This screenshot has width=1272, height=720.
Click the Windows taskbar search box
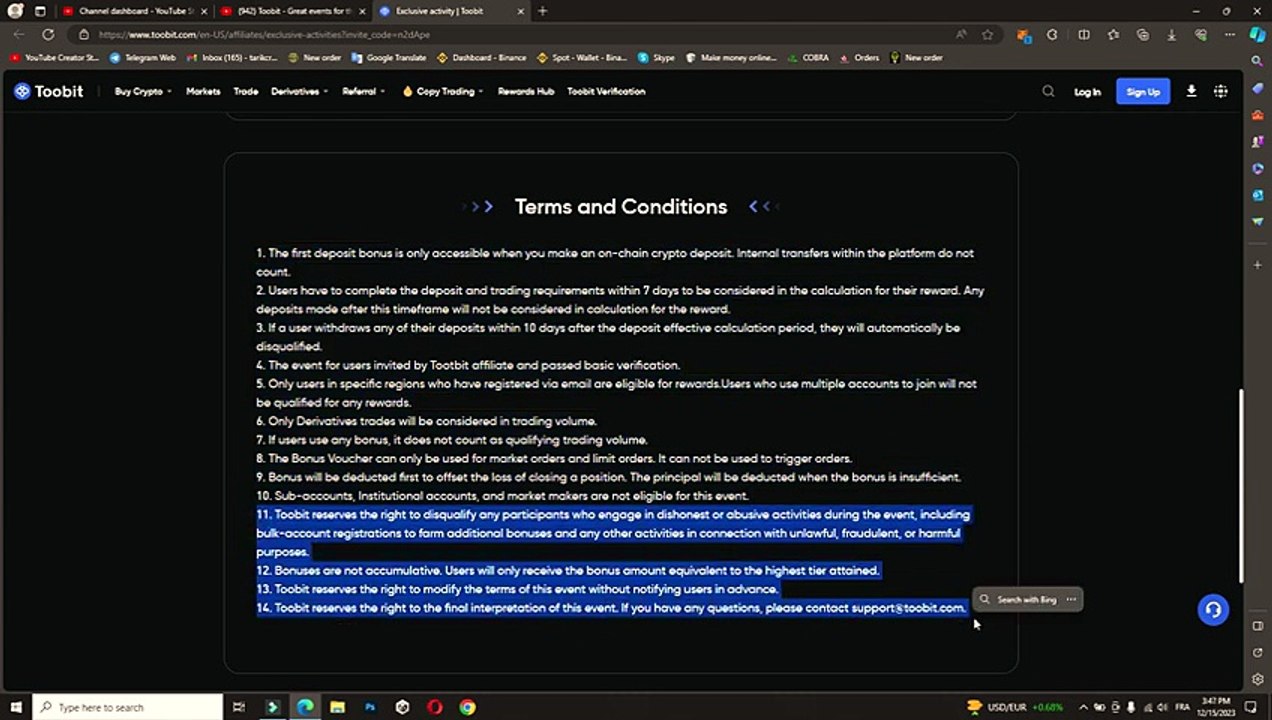pyautogui.click(x=128, y=707)
